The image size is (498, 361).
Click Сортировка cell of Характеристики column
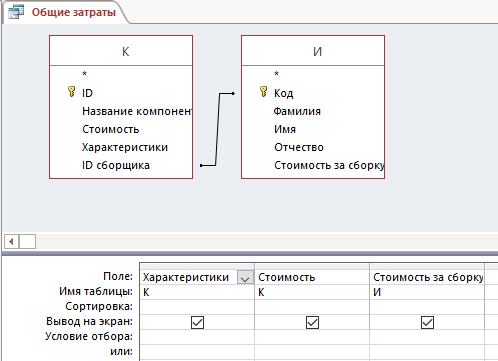[197, 307]
